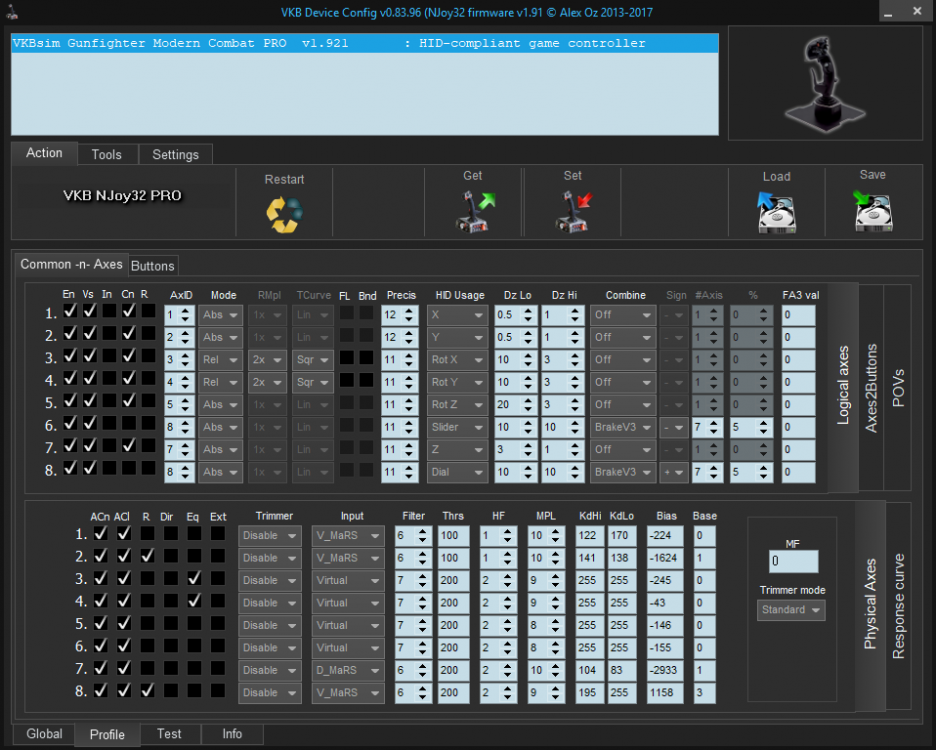Click the Restart recycle-arrows icon
Screen dimensions: 936x750
coord(284,213)
